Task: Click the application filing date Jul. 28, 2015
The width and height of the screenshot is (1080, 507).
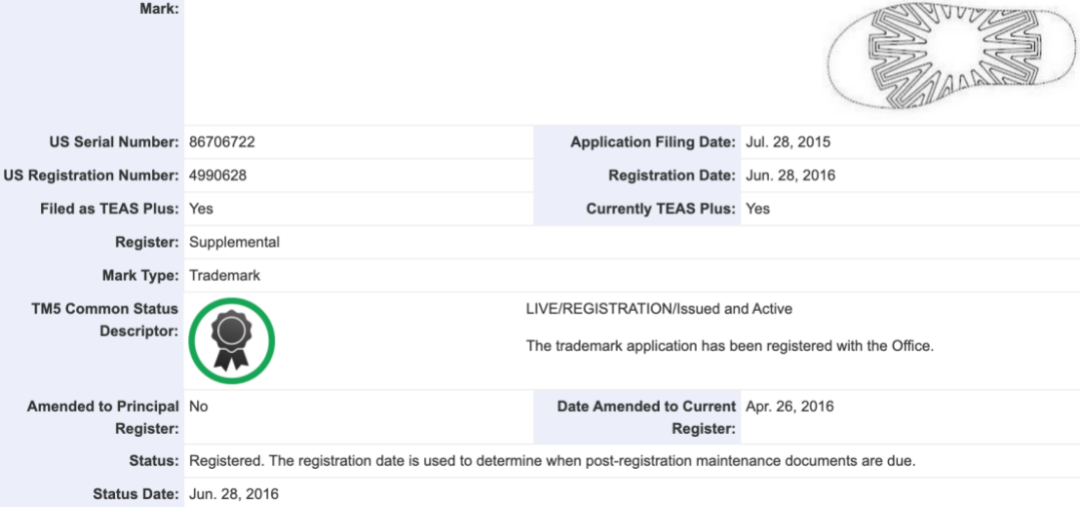Action: [788, 142]
